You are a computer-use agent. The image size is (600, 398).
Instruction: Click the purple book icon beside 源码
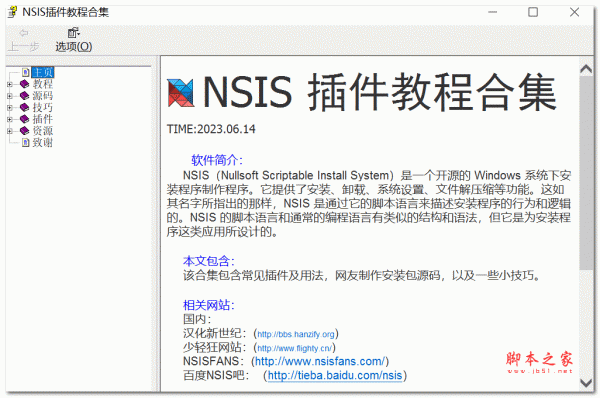[x=24, y=96]
